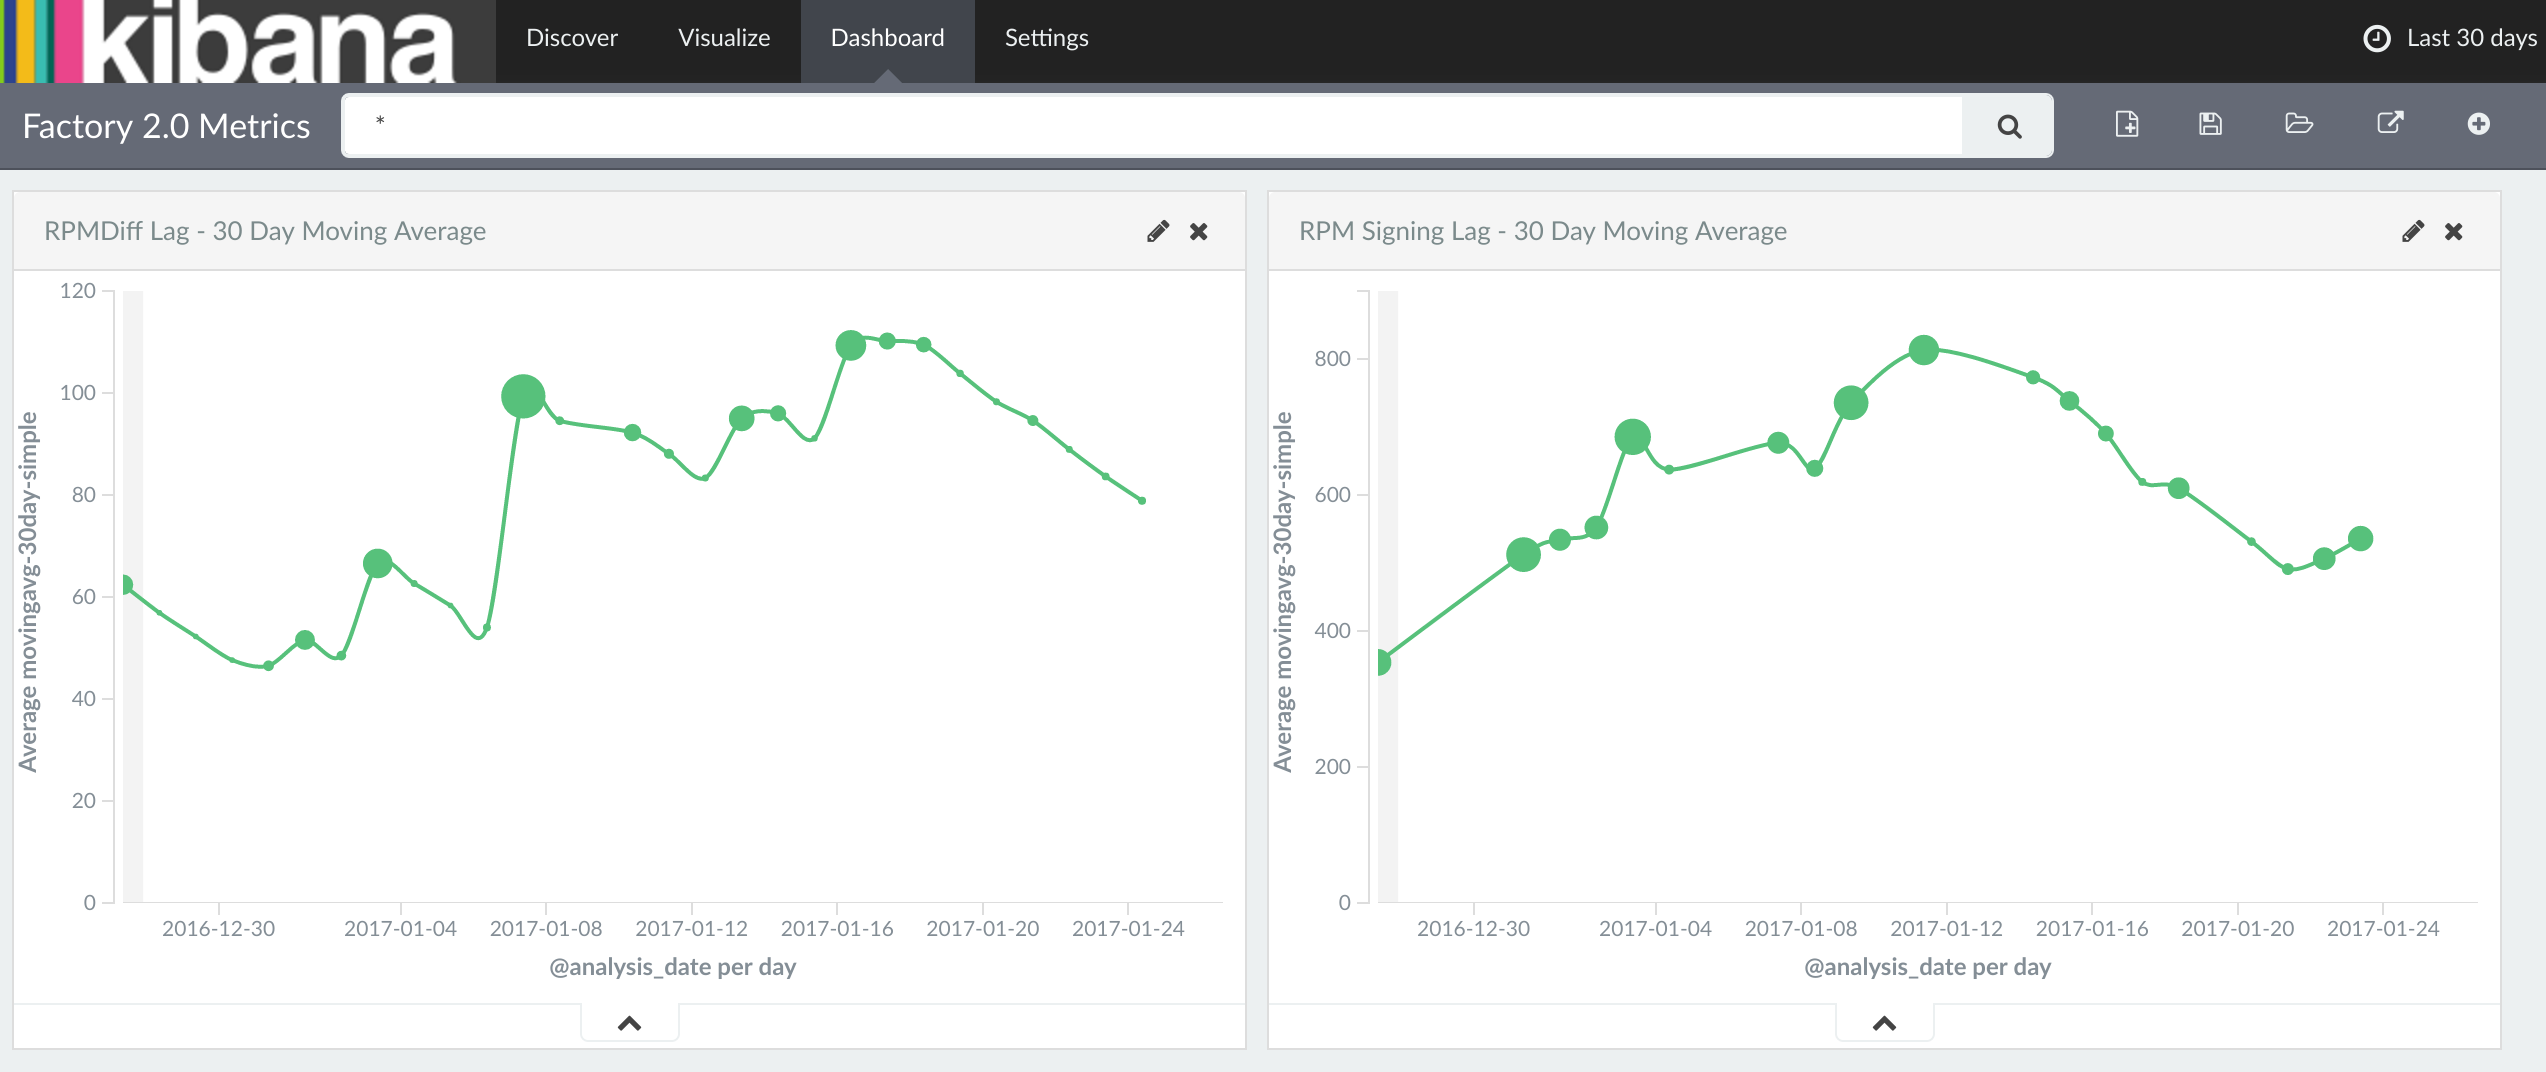Image resolution: width=2546 pixels, height=1072 pixels.
Task: Switch to the Discover tab
Action: click(x=571, y=38)
